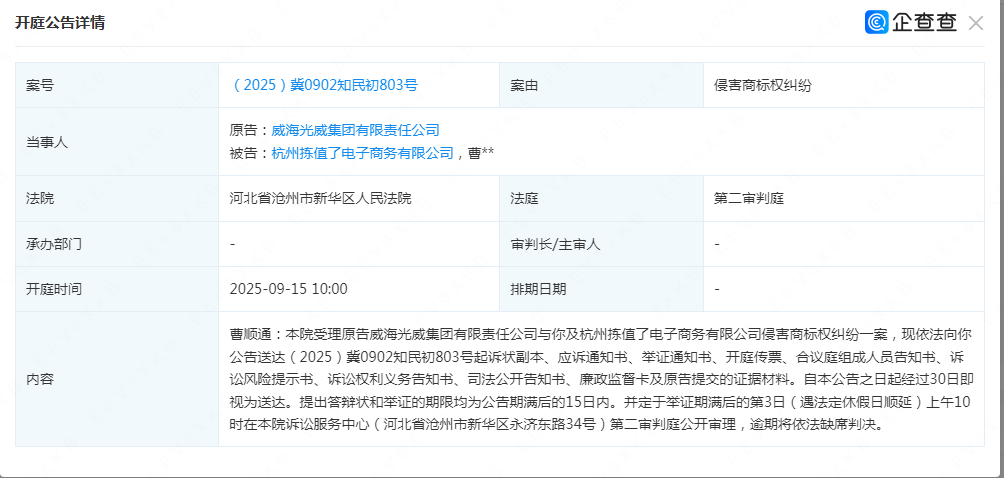Click the 被告： label text
The height and width of the screenshot is (478, 1004).
pyautogui.click(x=250, y=153)
